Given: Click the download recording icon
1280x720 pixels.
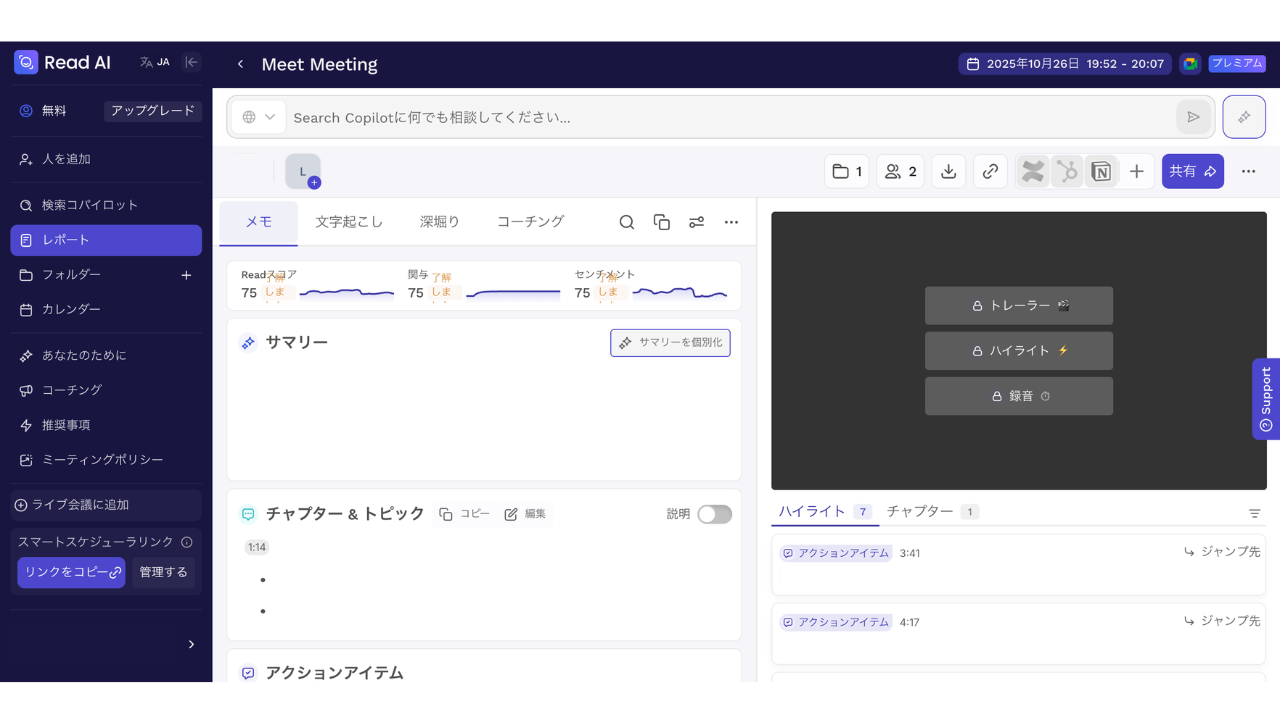Looking at the screenshot, I should click(x=948, y=171).
